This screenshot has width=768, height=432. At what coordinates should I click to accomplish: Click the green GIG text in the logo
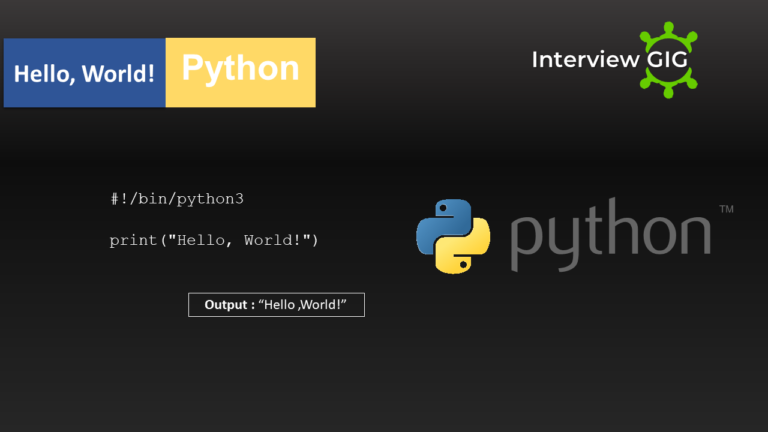667,59
